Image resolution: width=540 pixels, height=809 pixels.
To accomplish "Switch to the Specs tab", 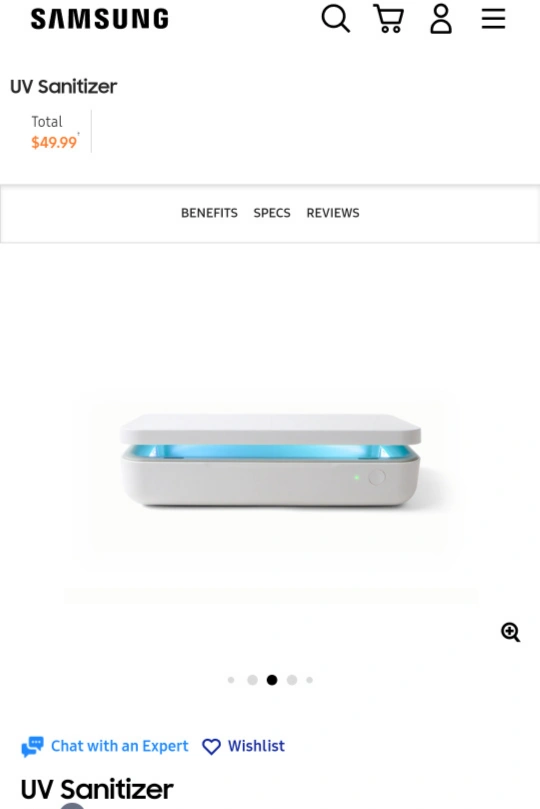I will point(272,213).
